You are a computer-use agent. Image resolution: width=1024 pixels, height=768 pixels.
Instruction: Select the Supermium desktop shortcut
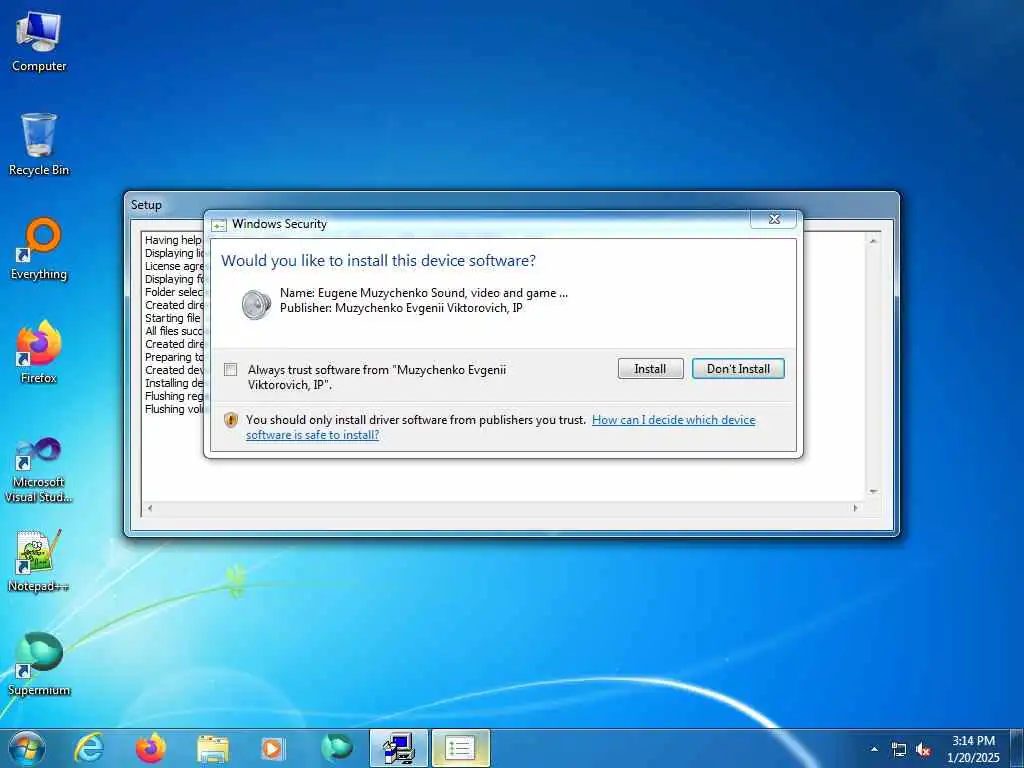(39, 664)
